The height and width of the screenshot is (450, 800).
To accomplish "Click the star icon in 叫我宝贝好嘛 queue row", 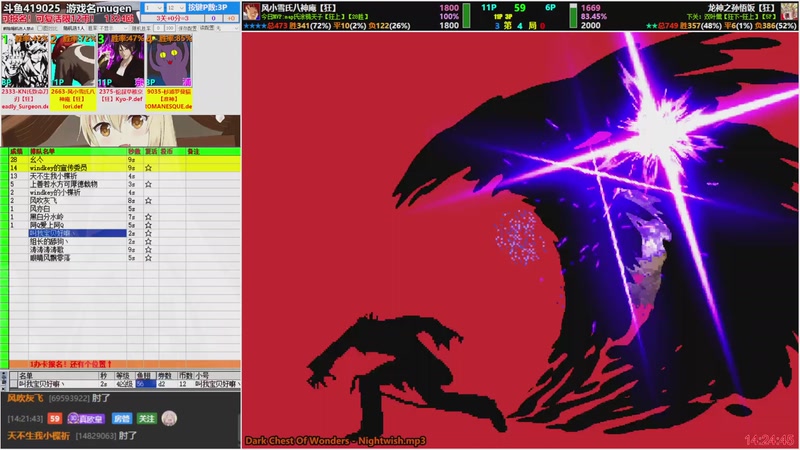I will (148, 233).
